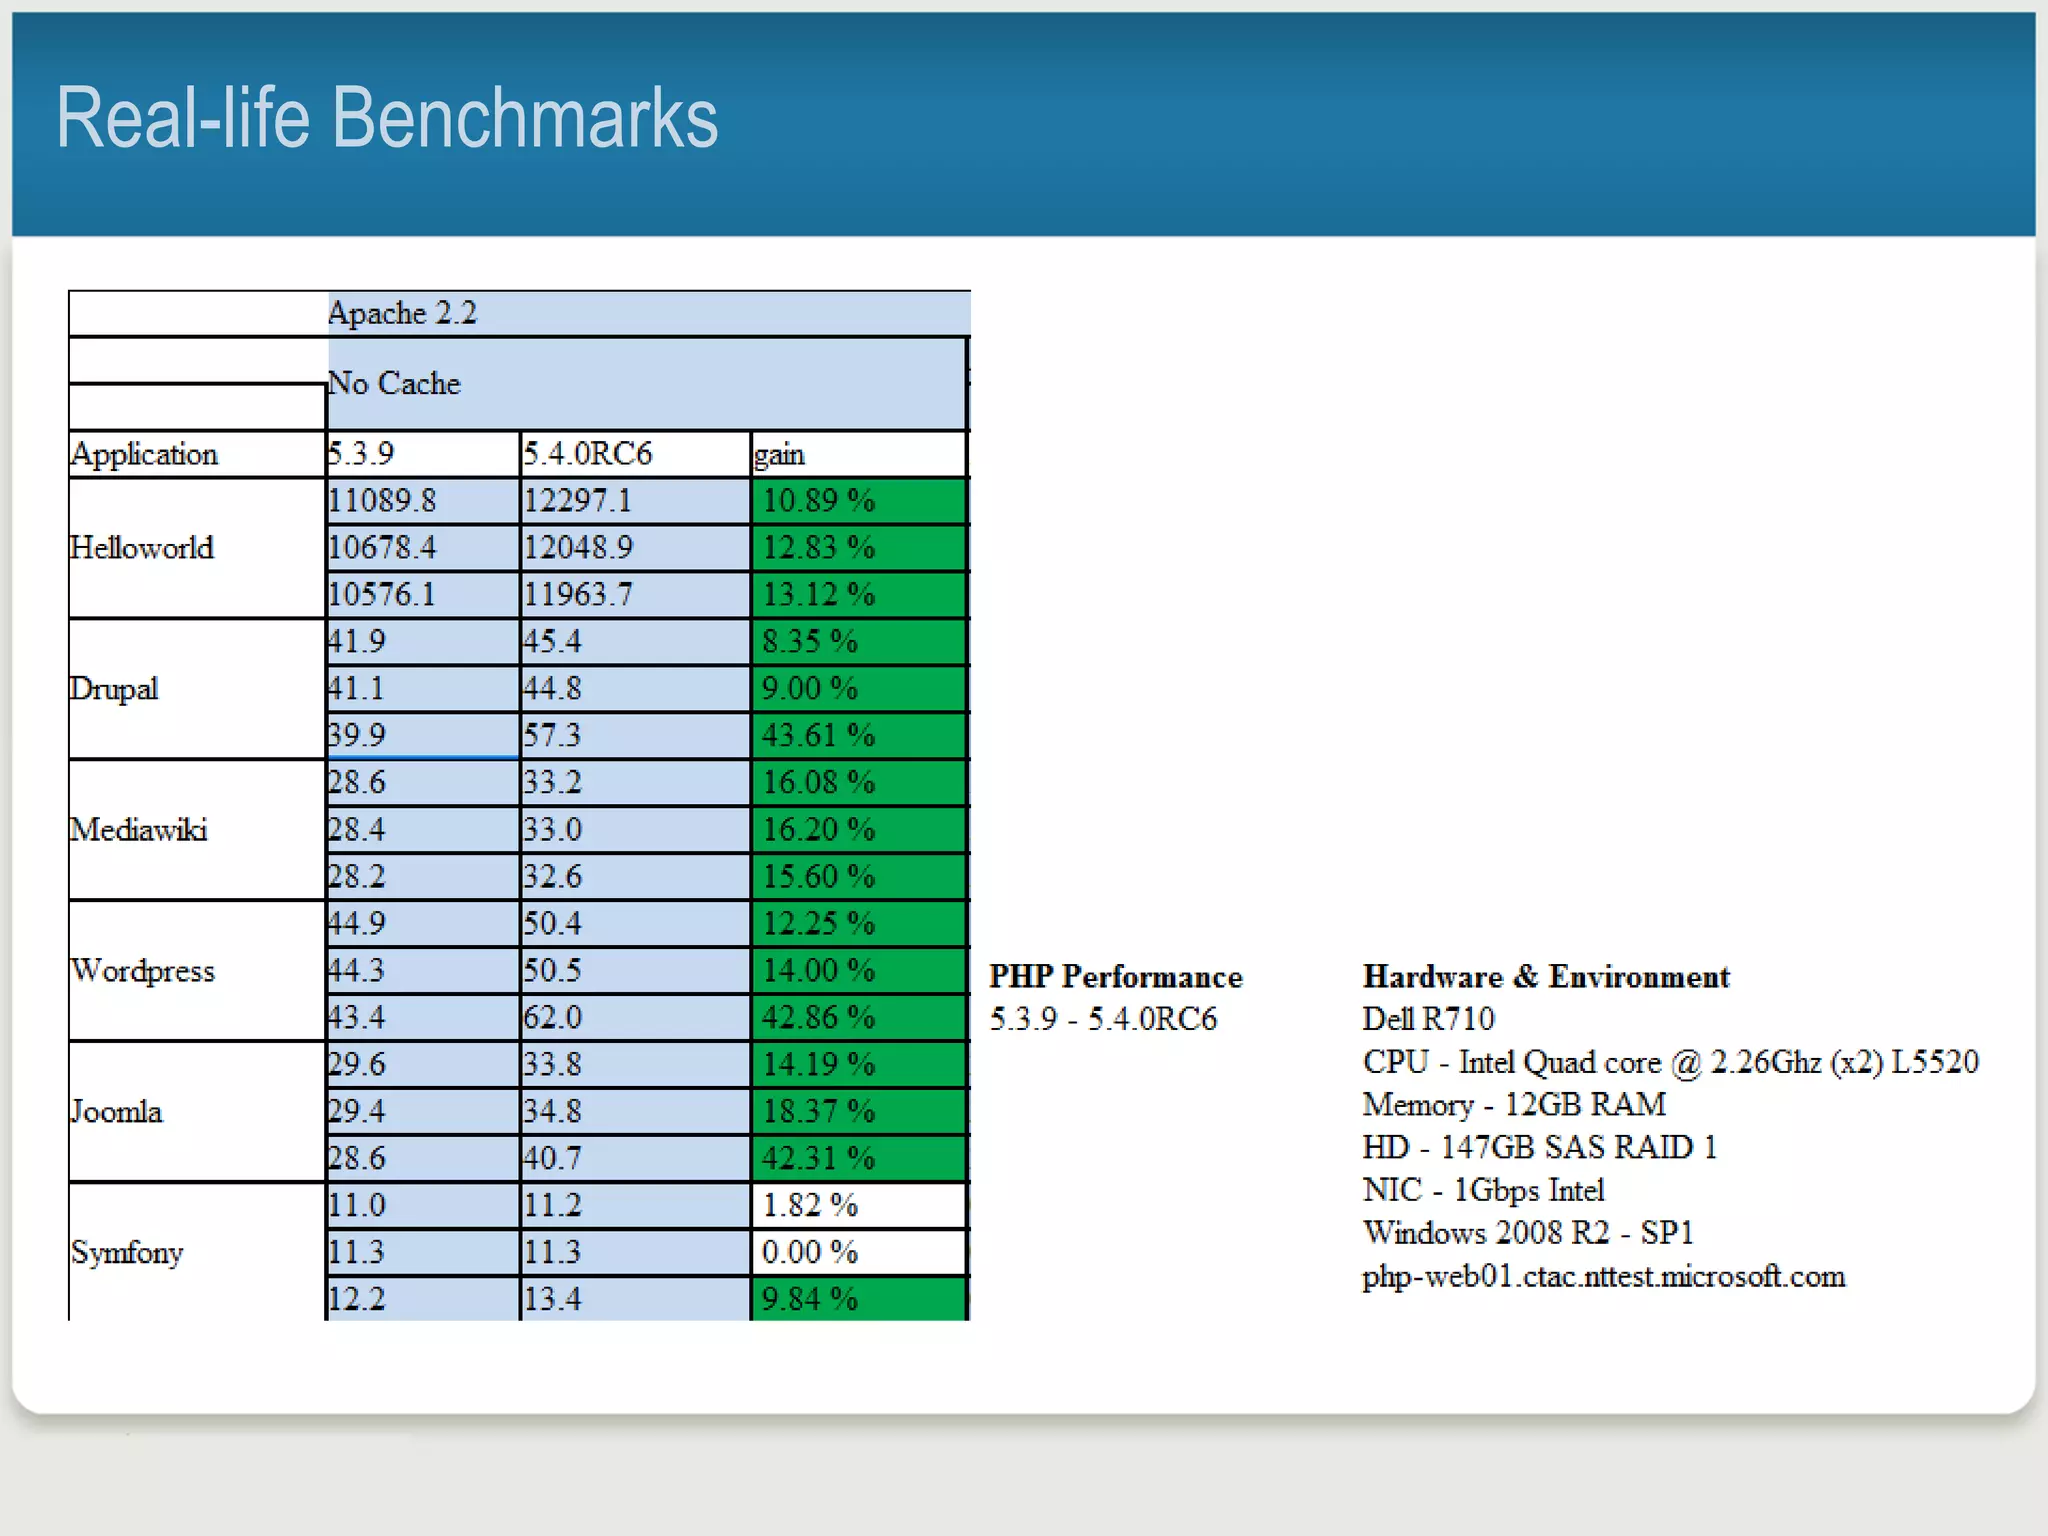Click the 1.82 % gain cell
Image resolution: width=2048 pixels, height=1536 pixels.
(859, 1206)
